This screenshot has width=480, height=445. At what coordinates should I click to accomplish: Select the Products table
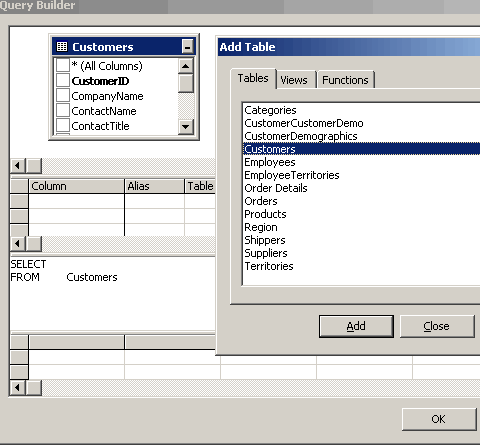coord(265,214)
